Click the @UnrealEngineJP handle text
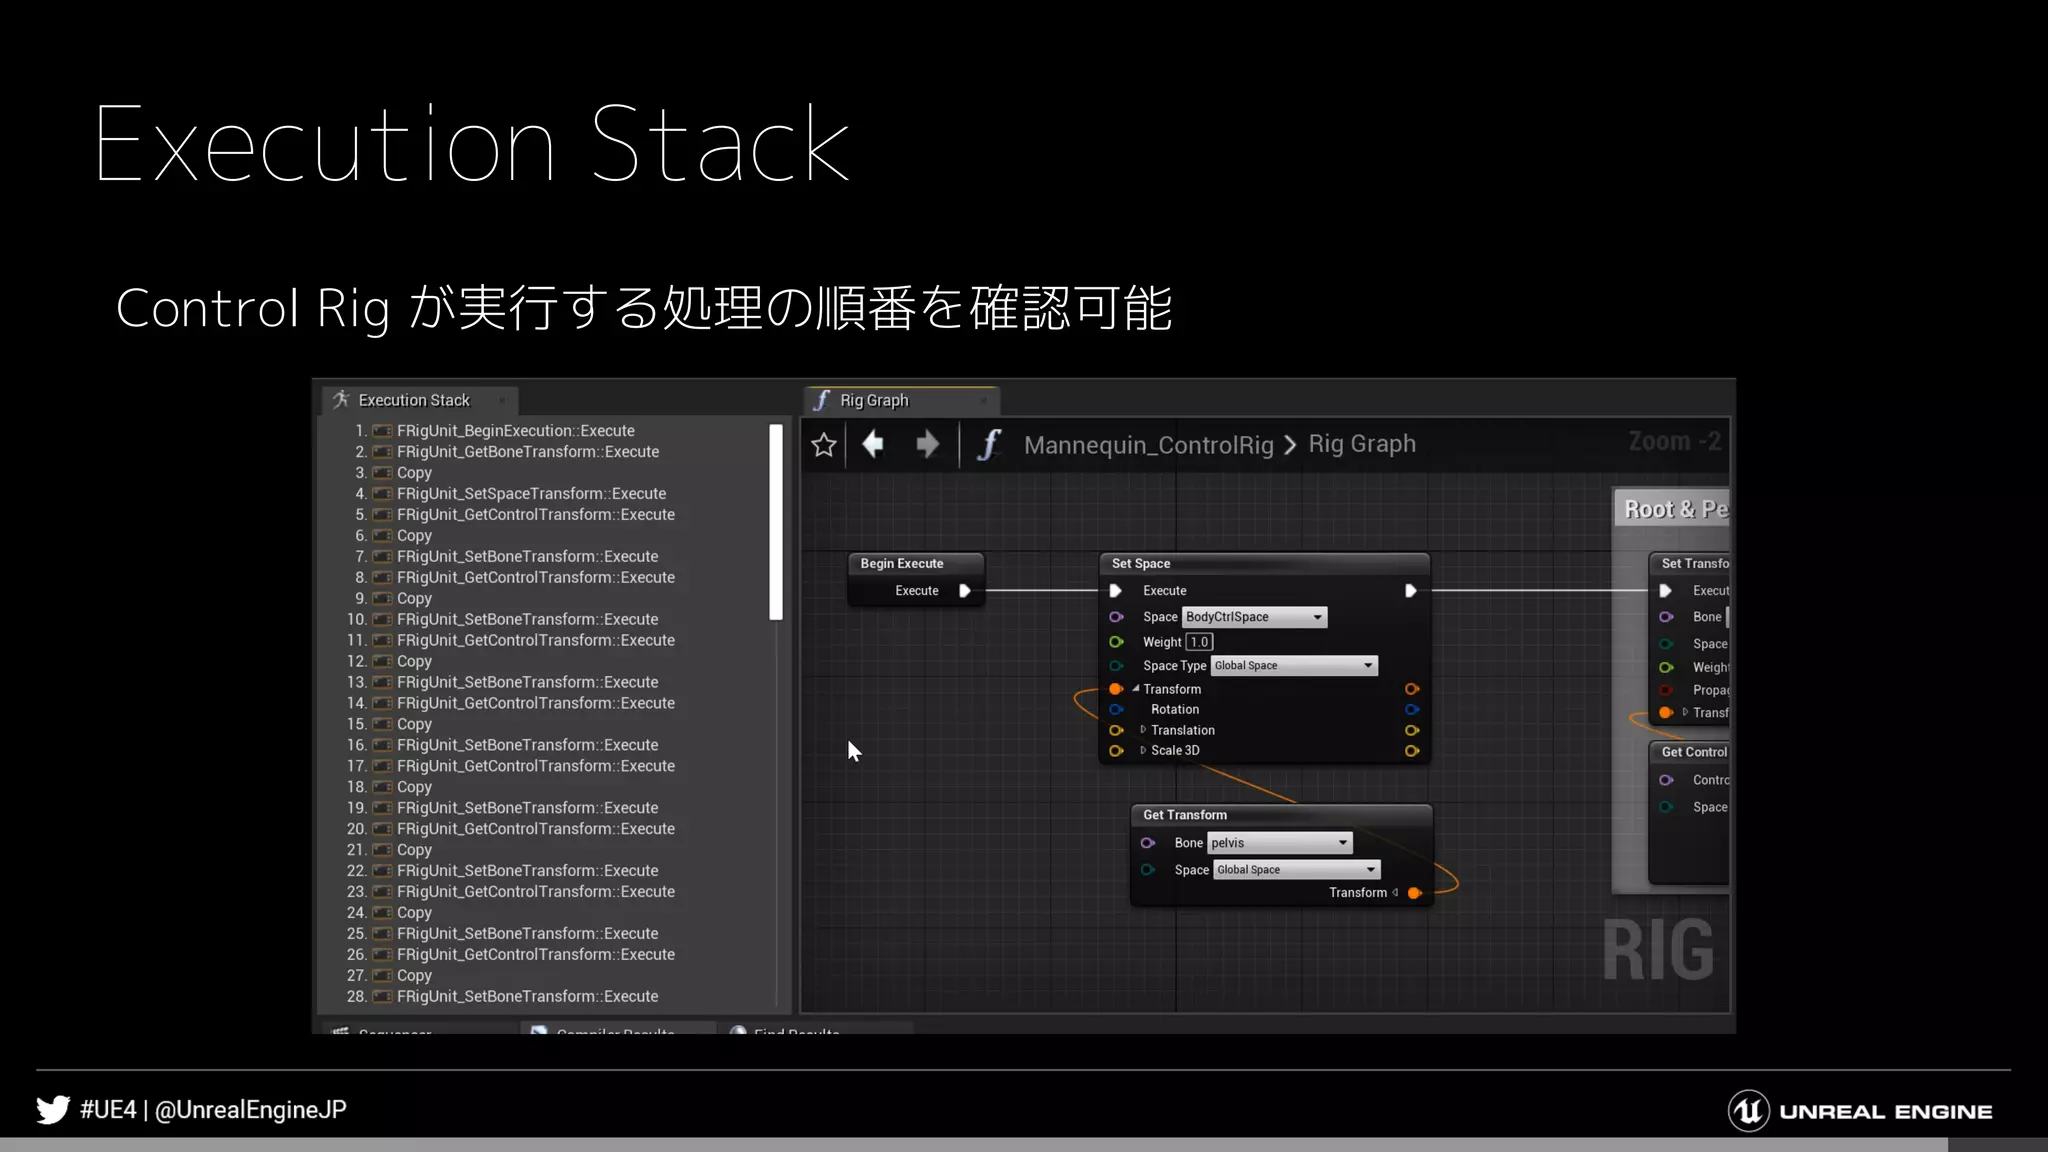The width and height of the screenshot is (2048, 1152). point(251,1110)
